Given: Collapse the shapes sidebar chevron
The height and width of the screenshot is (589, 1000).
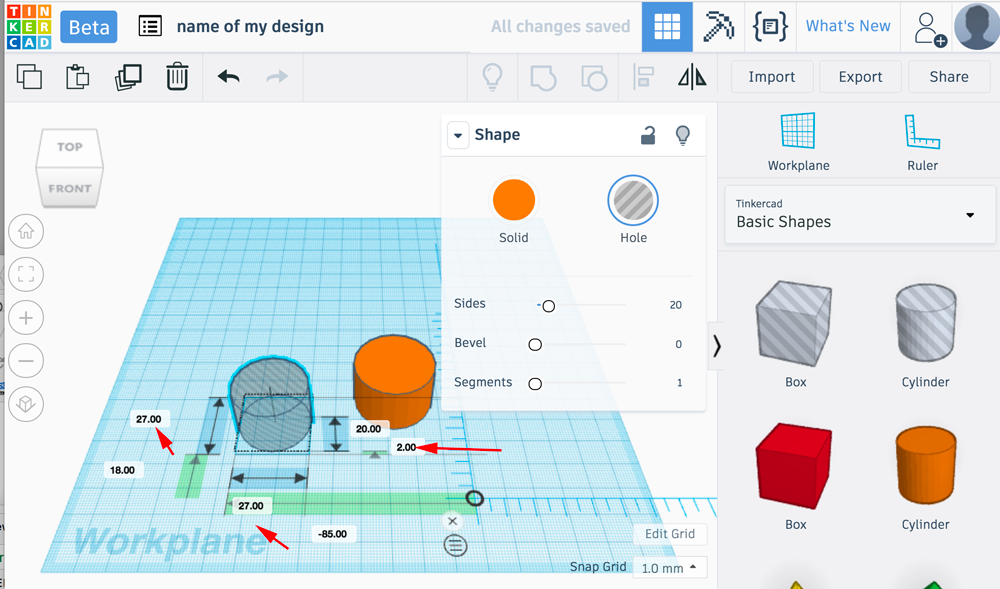Looking at the screenshot, I should tap(717, 346).
